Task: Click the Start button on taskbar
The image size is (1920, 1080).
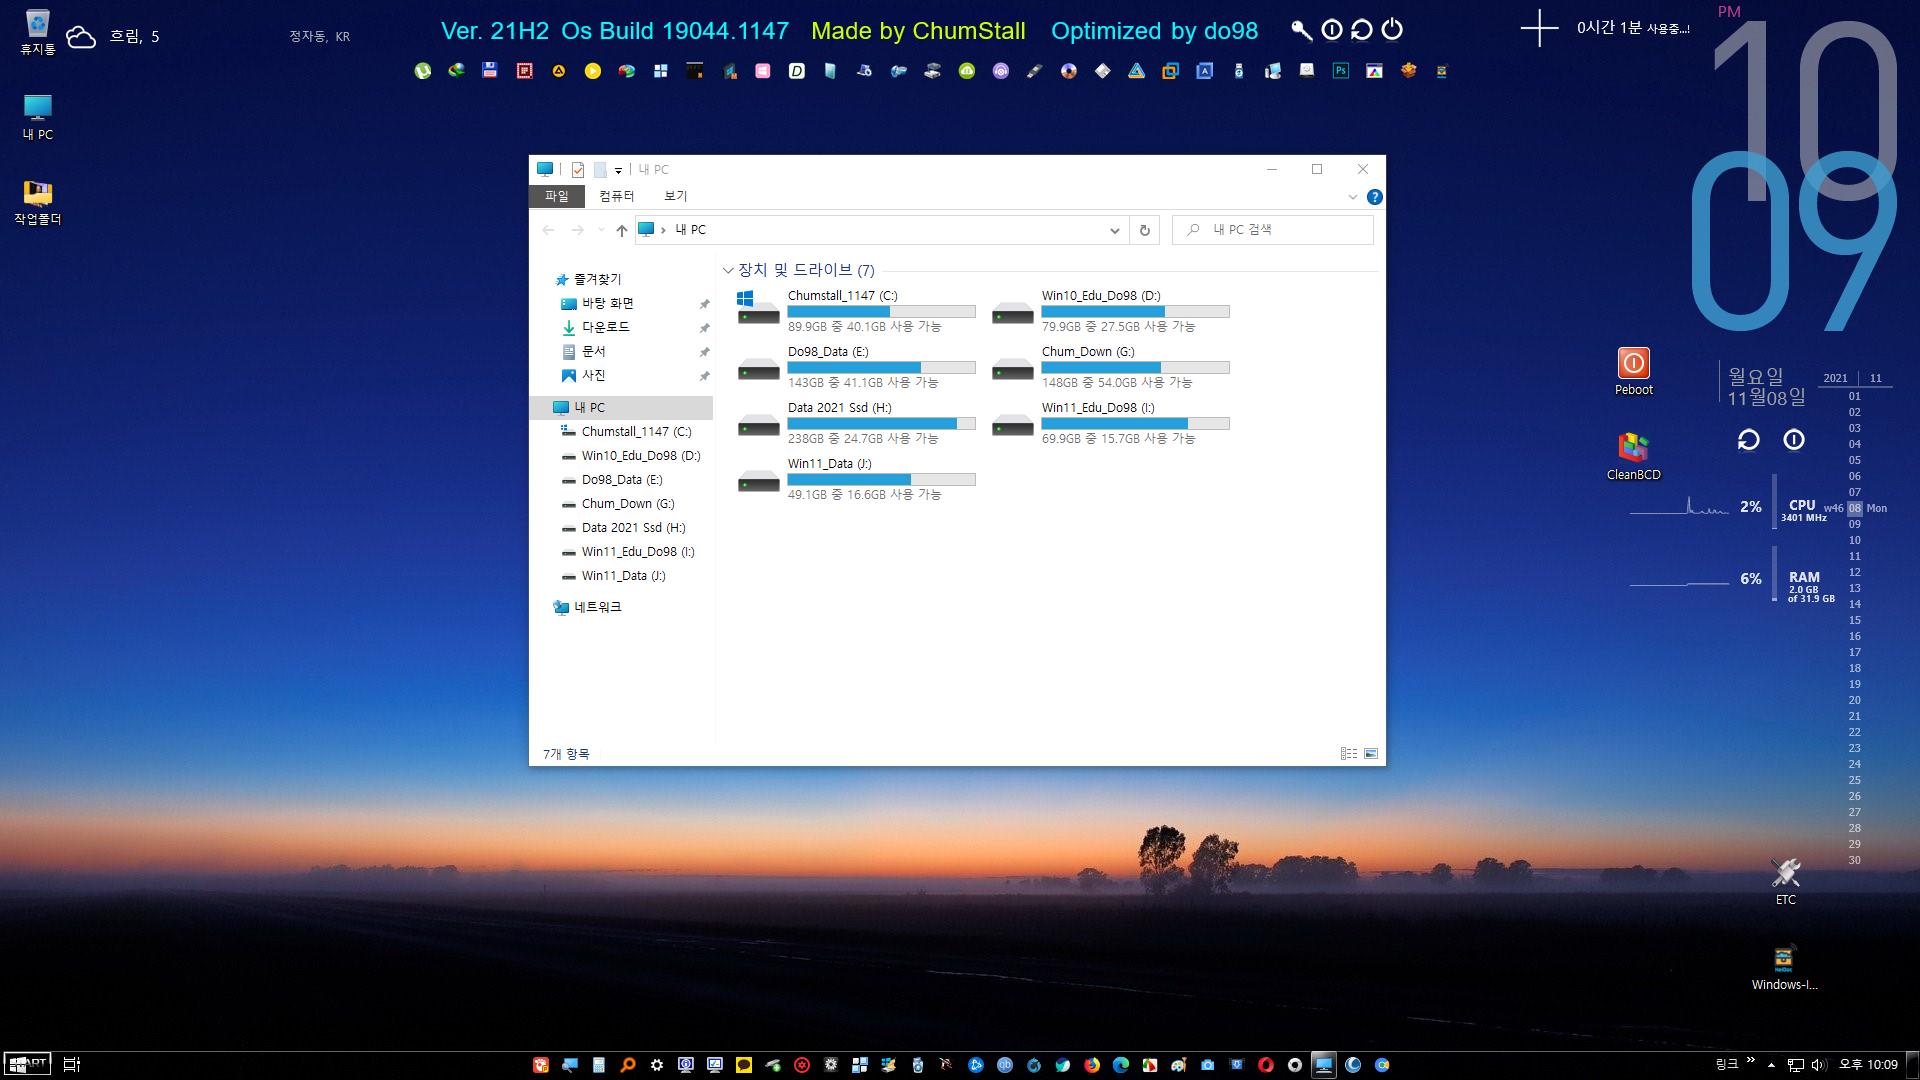Action: coord(27,1064)
